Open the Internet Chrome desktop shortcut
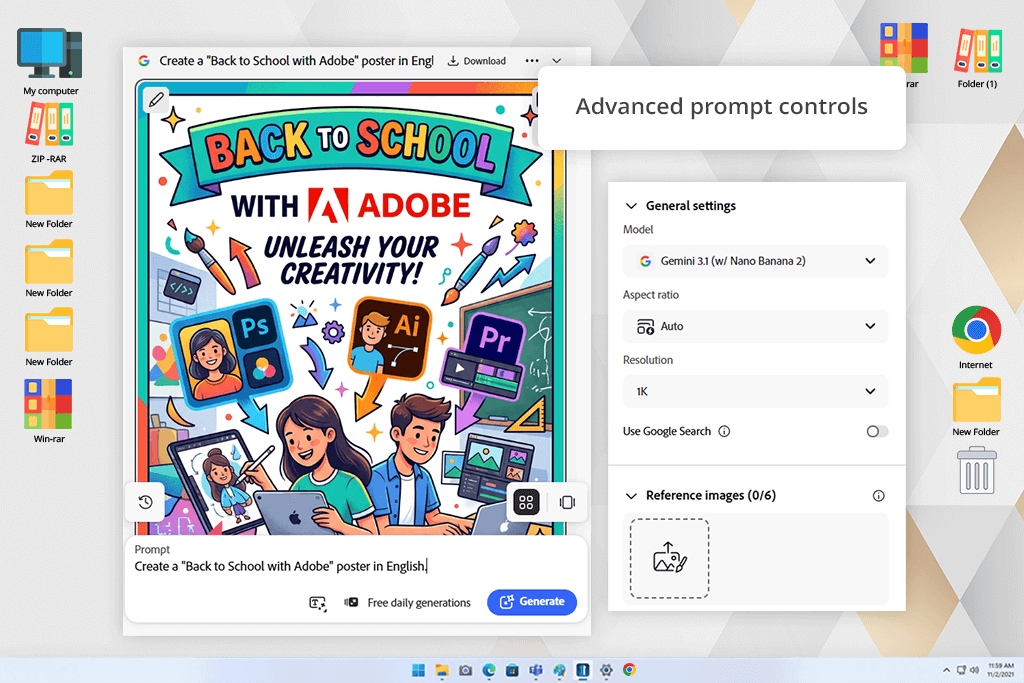The width and height of the screenshot is (1024, 683). [976, 338]
